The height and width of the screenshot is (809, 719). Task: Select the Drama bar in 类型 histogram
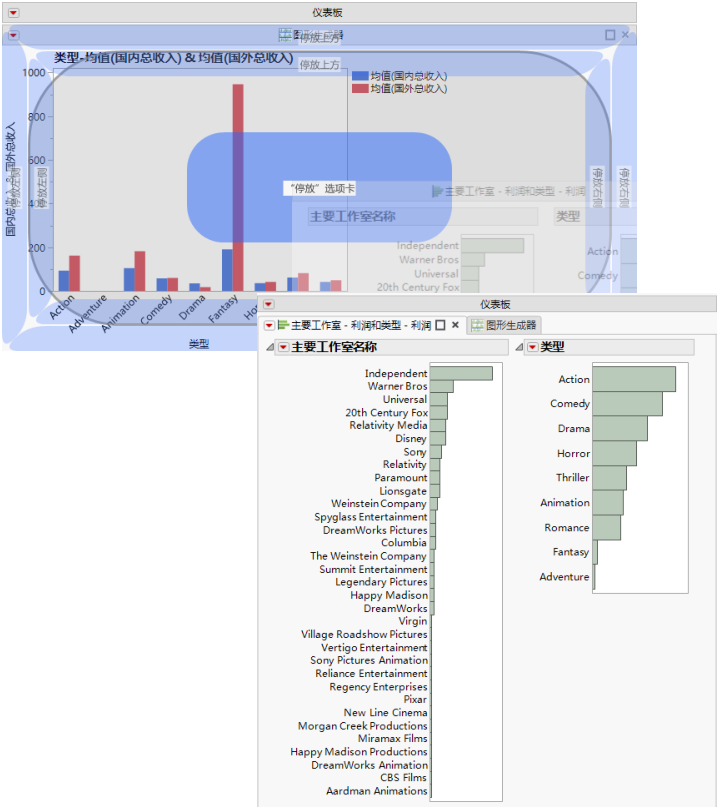point(620,428)
